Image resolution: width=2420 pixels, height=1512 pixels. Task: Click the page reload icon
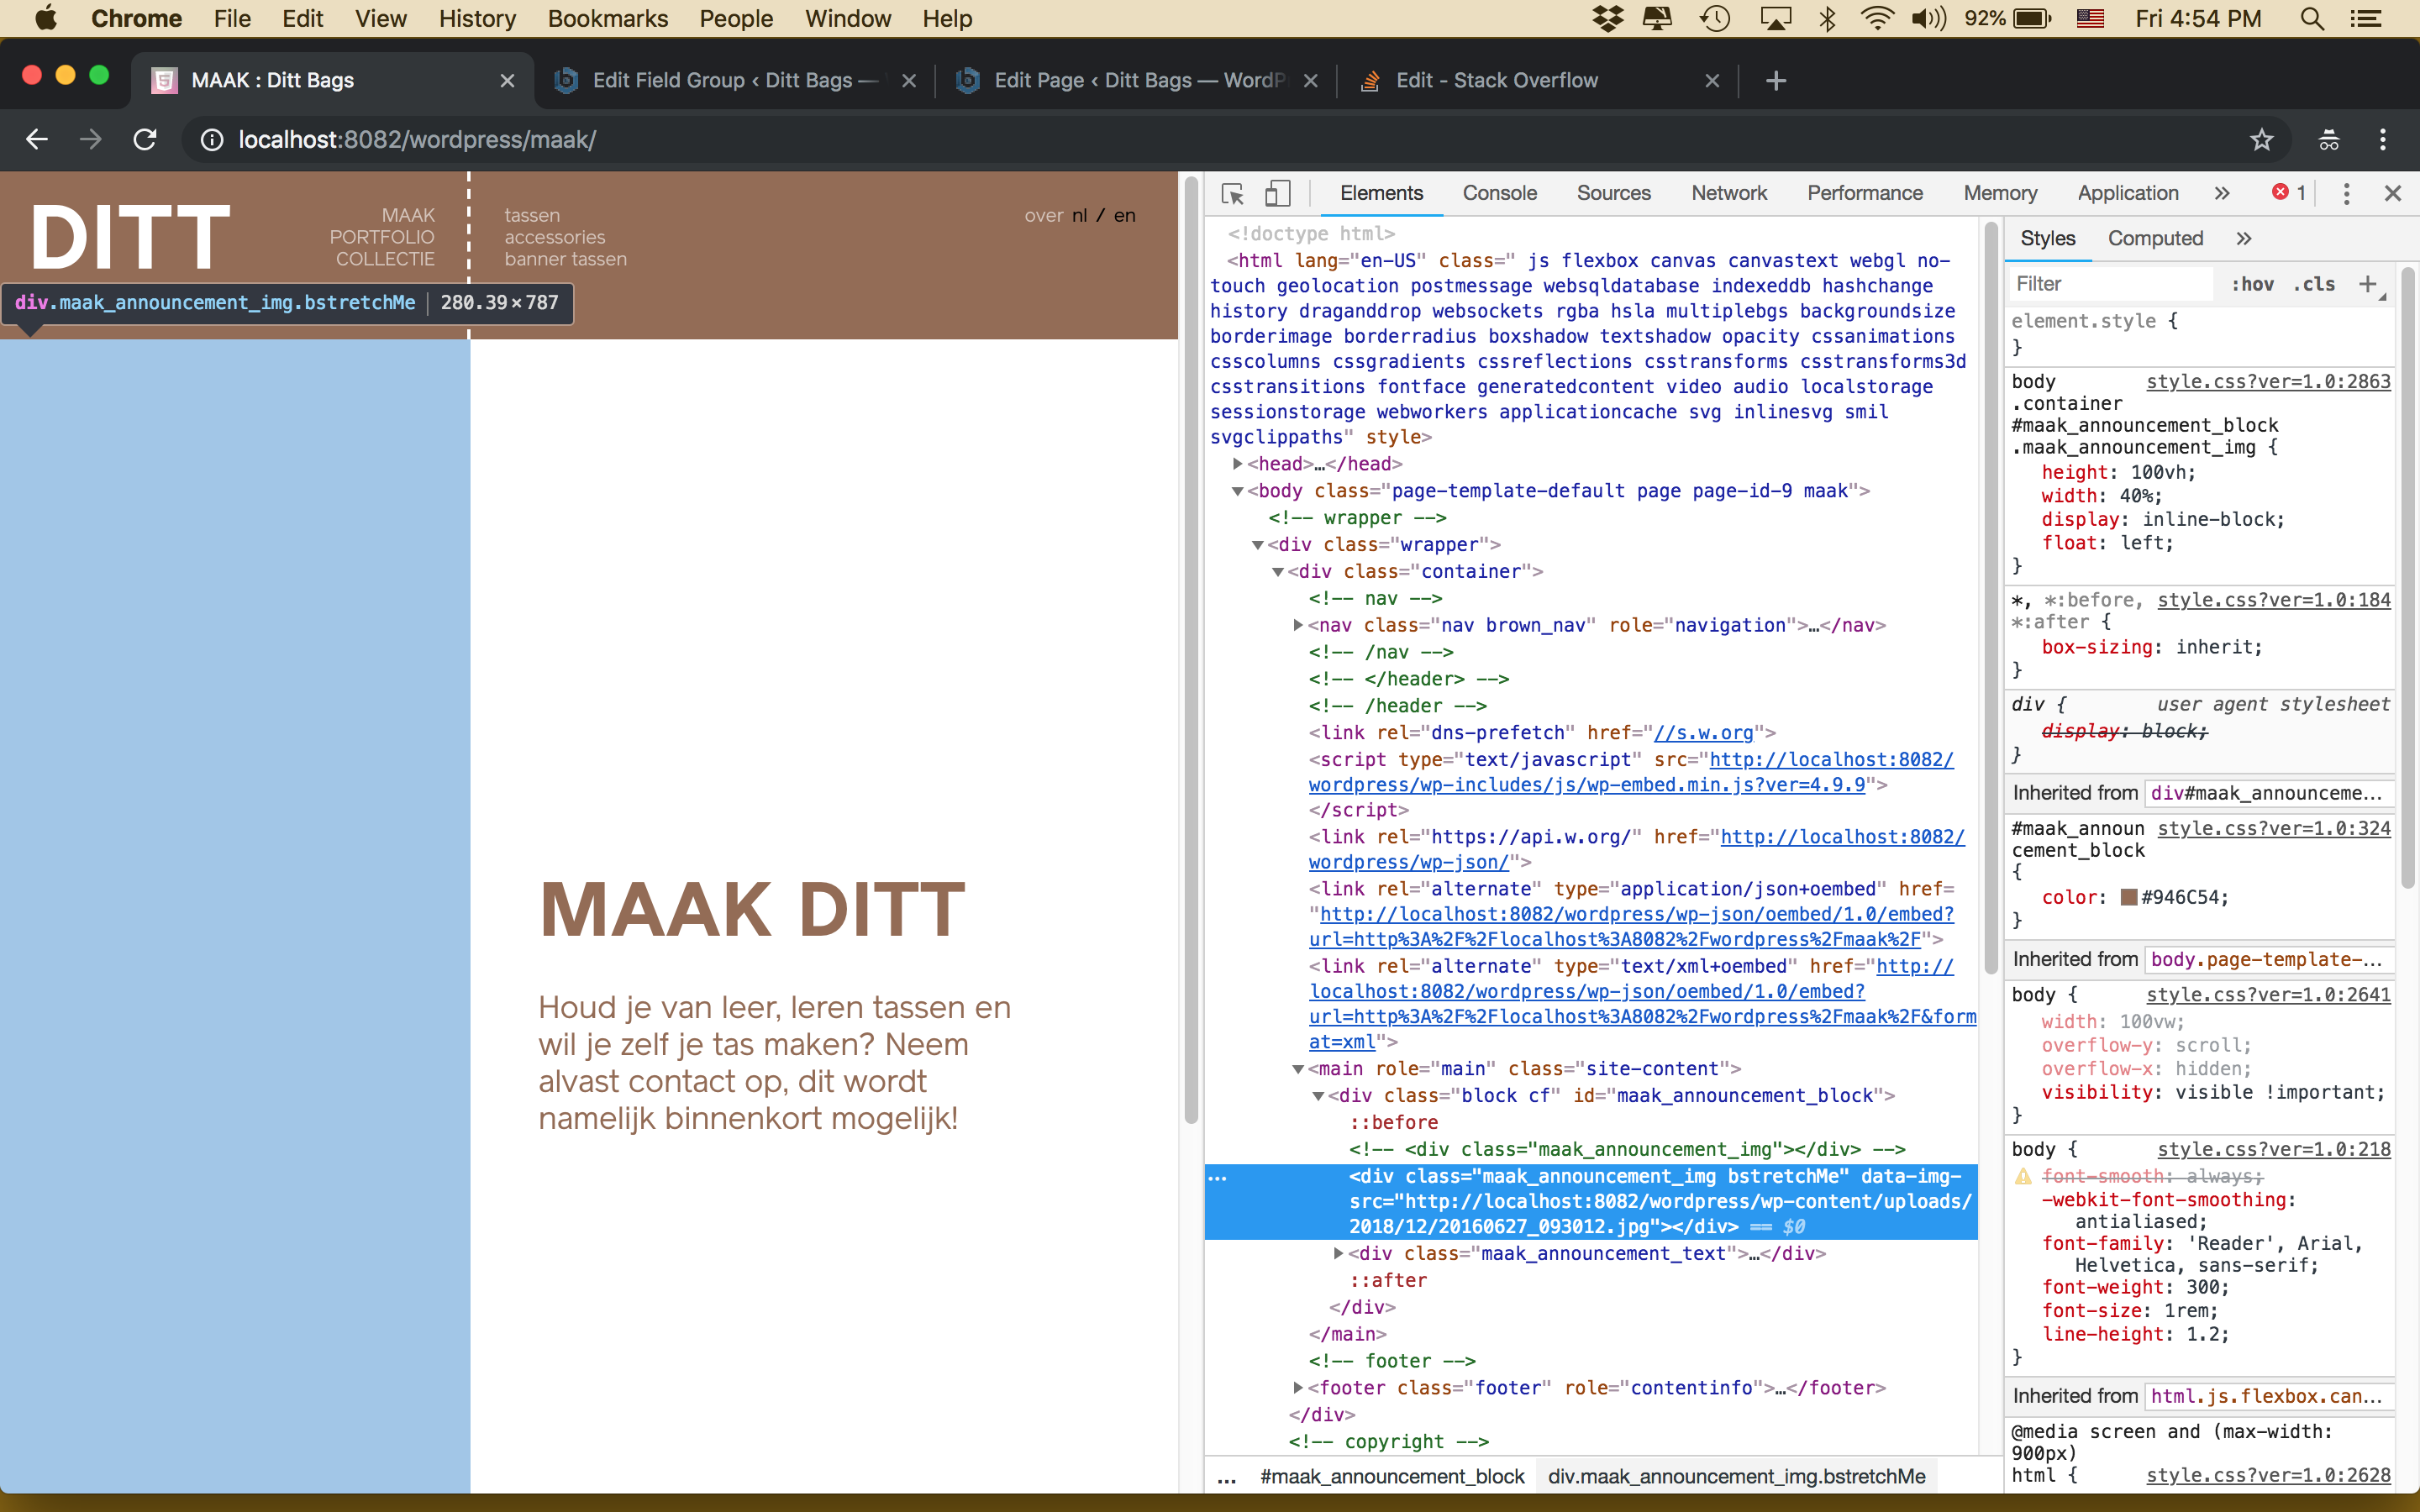[x=145, y=139]
